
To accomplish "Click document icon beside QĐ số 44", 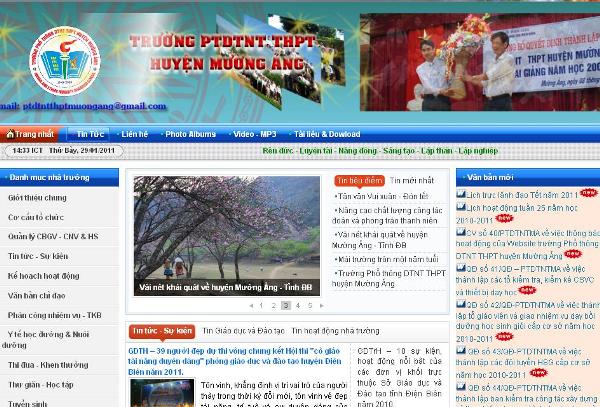I will point(461,386).
